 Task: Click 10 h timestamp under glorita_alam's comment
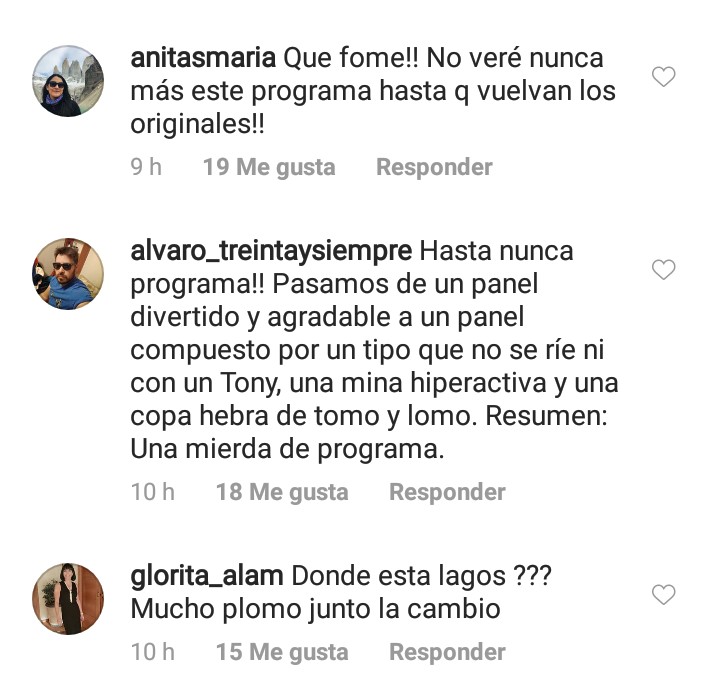tap(152, 653)
